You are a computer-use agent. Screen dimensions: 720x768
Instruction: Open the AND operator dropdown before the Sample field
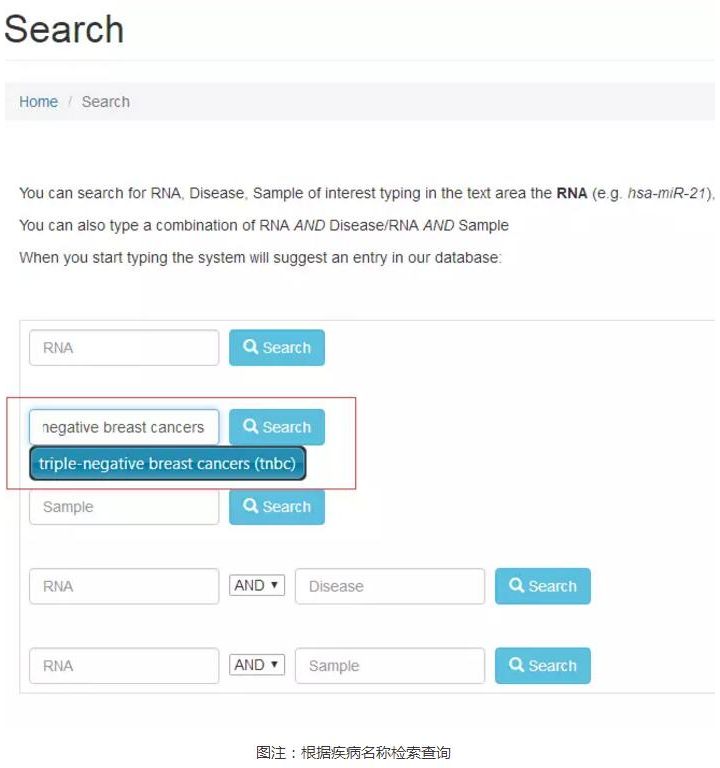(258, 665)
